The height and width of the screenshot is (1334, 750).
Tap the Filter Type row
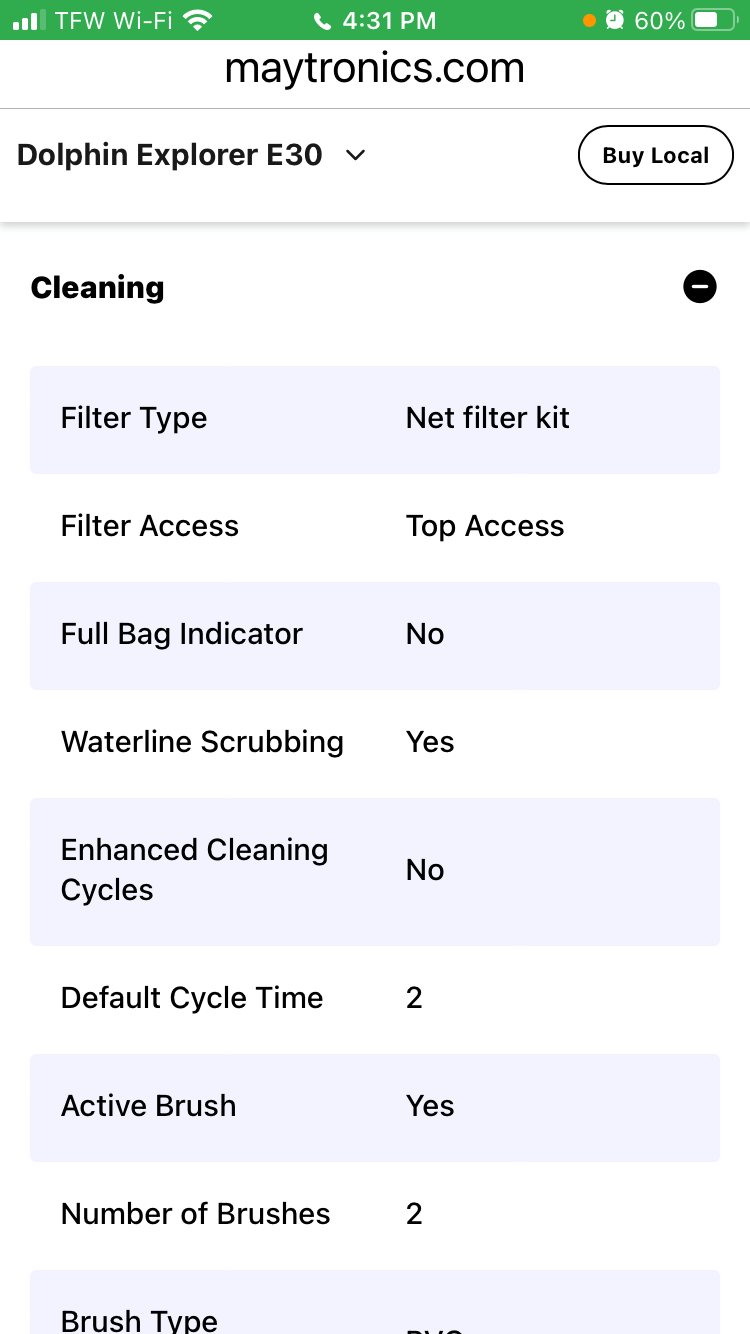pyautogui.click(x=375, y=420)
